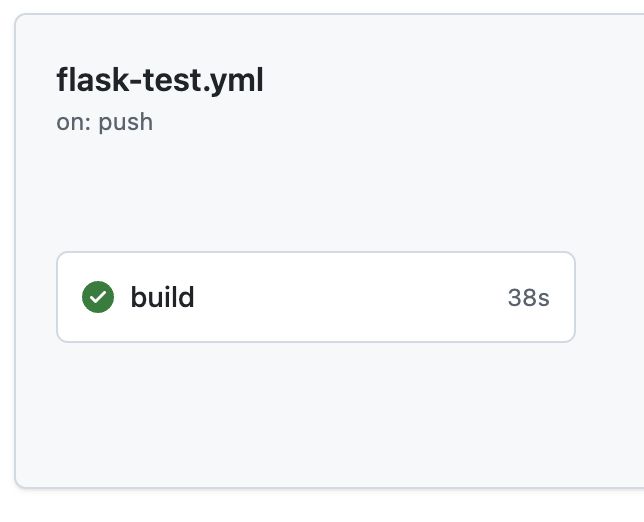Click empty space right of build card
Viewport: 644px width, 522px height.
pos(610,297)
